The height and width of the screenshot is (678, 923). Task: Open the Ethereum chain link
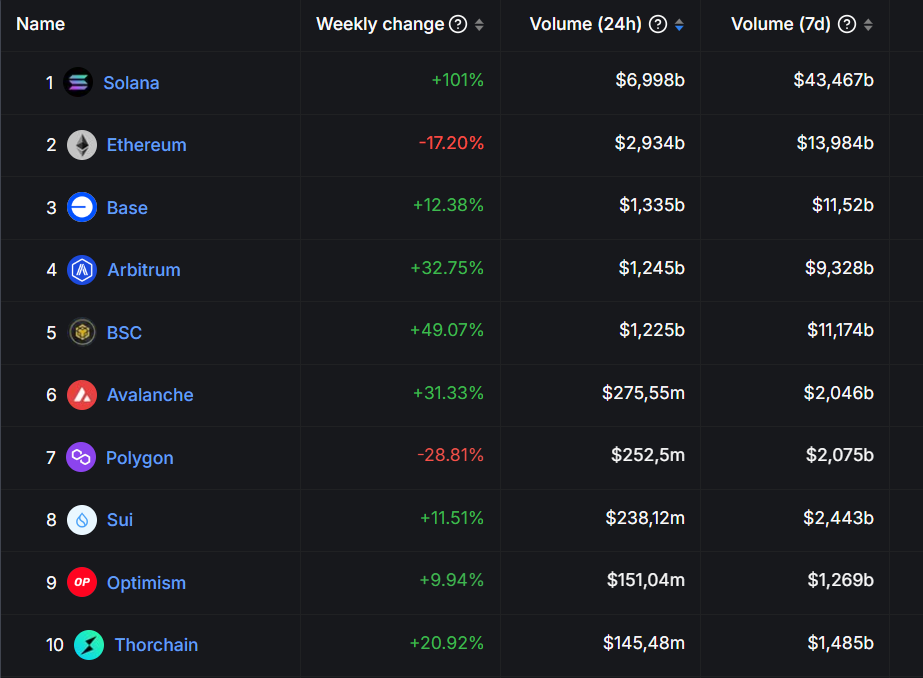(147, 145)
